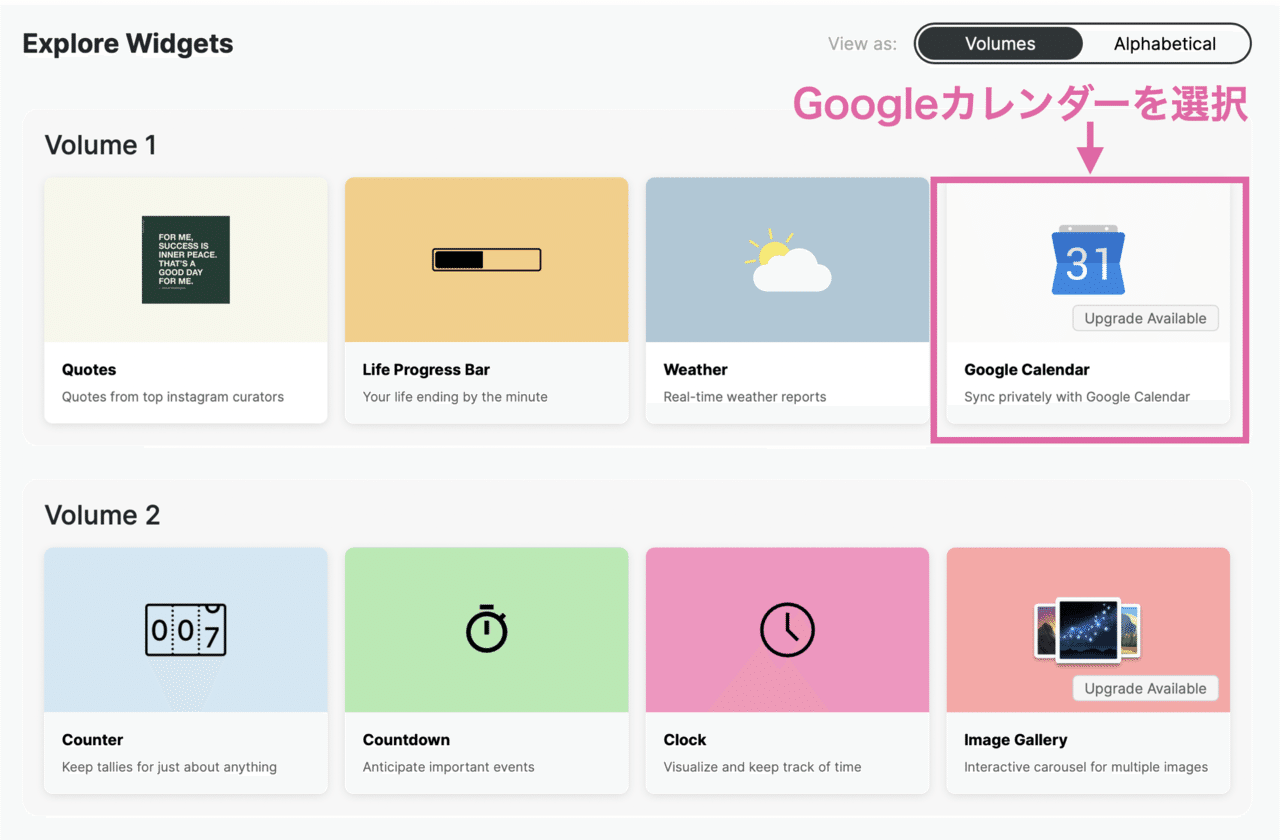
Task: Click the Volume 1 section heading
Action: coord(100,145)
